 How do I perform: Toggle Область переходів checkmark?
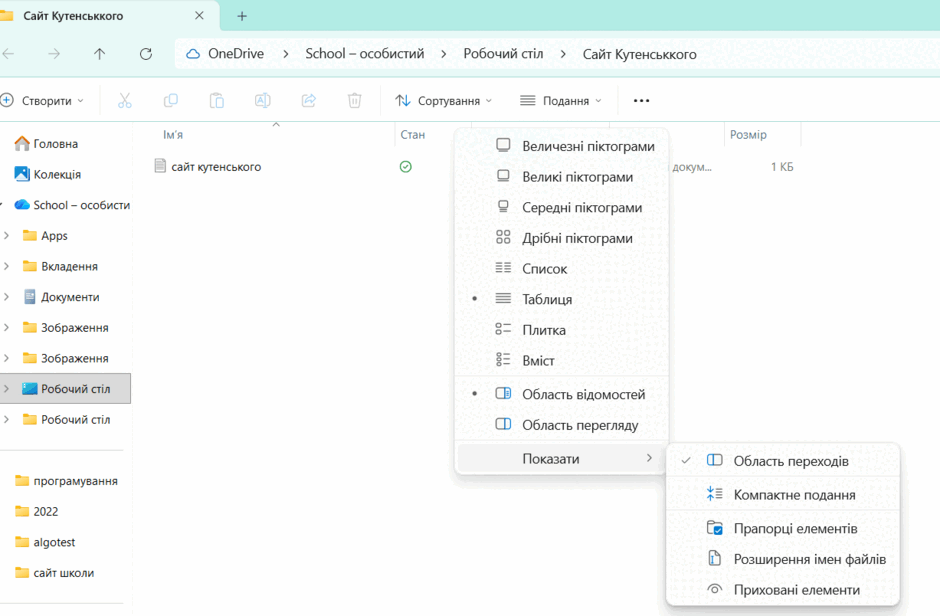click(783, 461)
